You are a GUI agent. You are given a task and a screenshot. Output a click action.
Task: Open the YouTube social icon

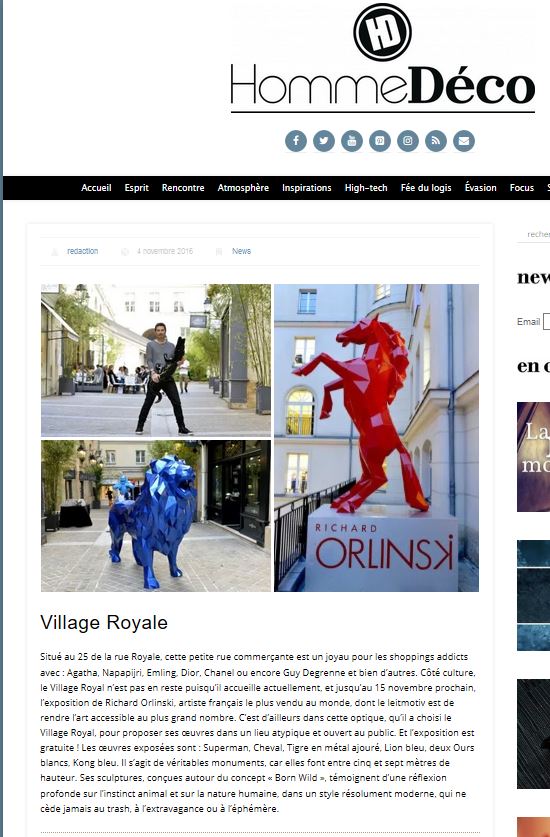tap(352, 141)
